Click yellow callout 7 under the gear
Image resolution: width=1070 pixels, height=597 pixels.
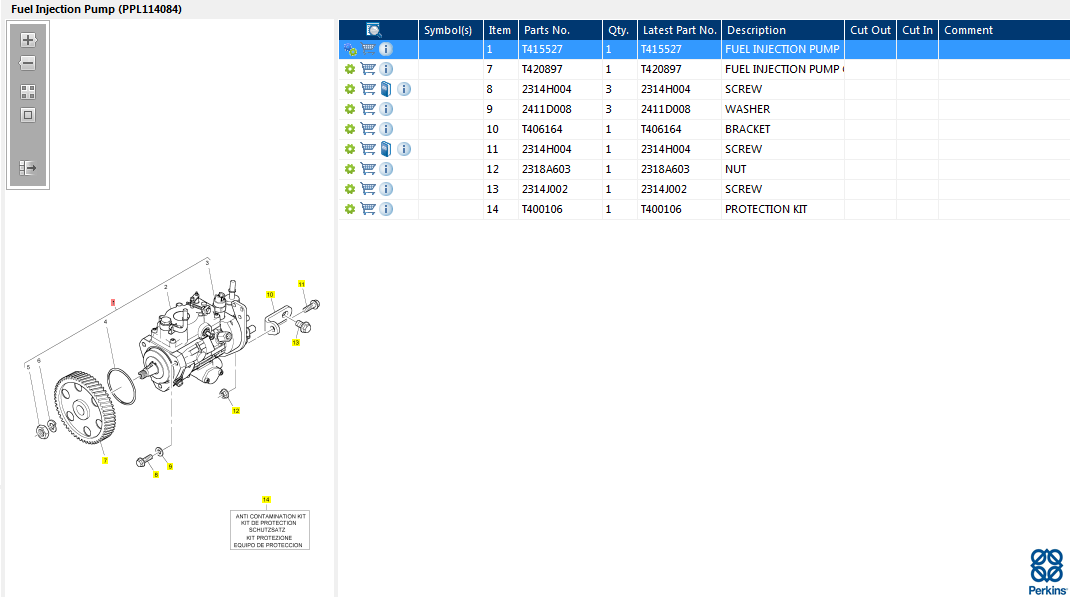coord(104,461)
